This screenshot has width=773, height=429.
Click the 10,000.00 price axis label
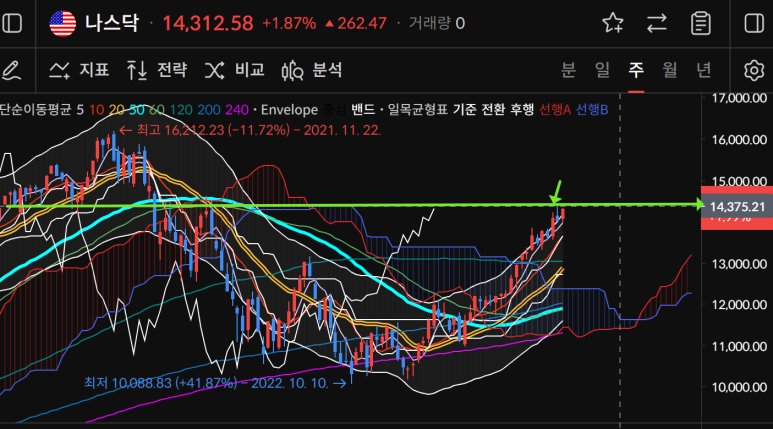(739, 387)
